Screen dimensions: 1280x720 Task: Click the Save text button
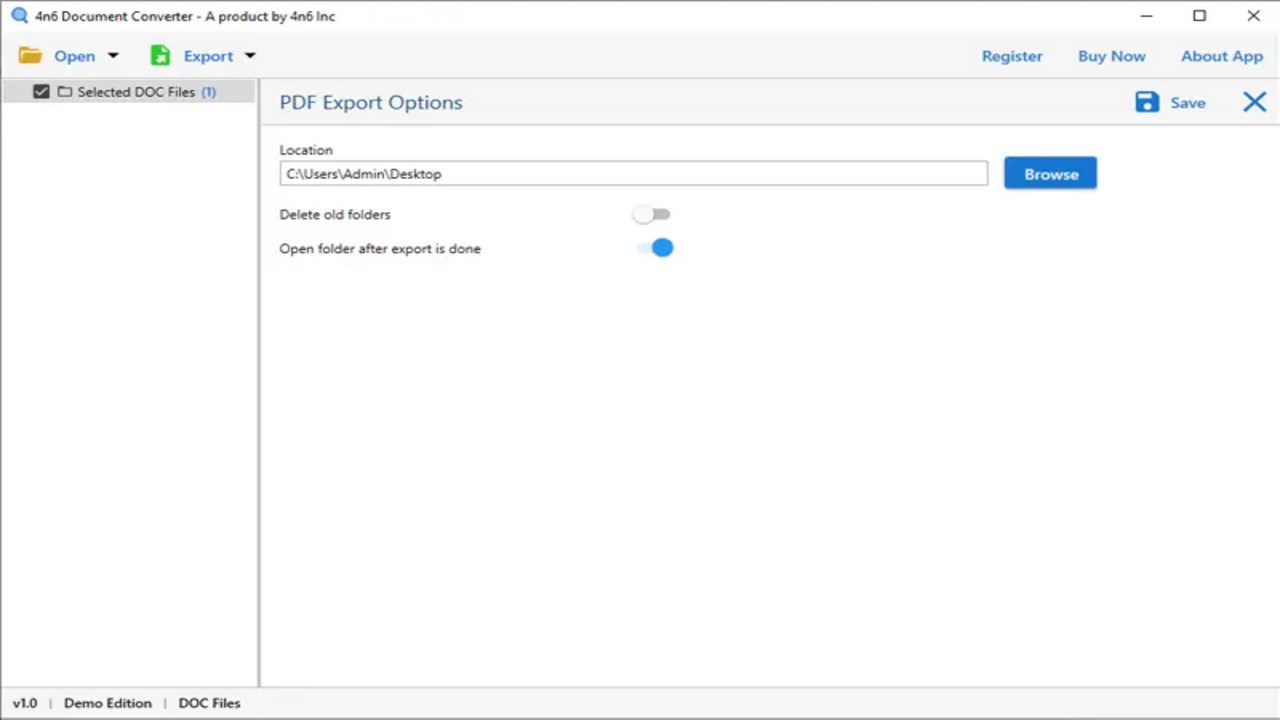tap(1188, 103)
